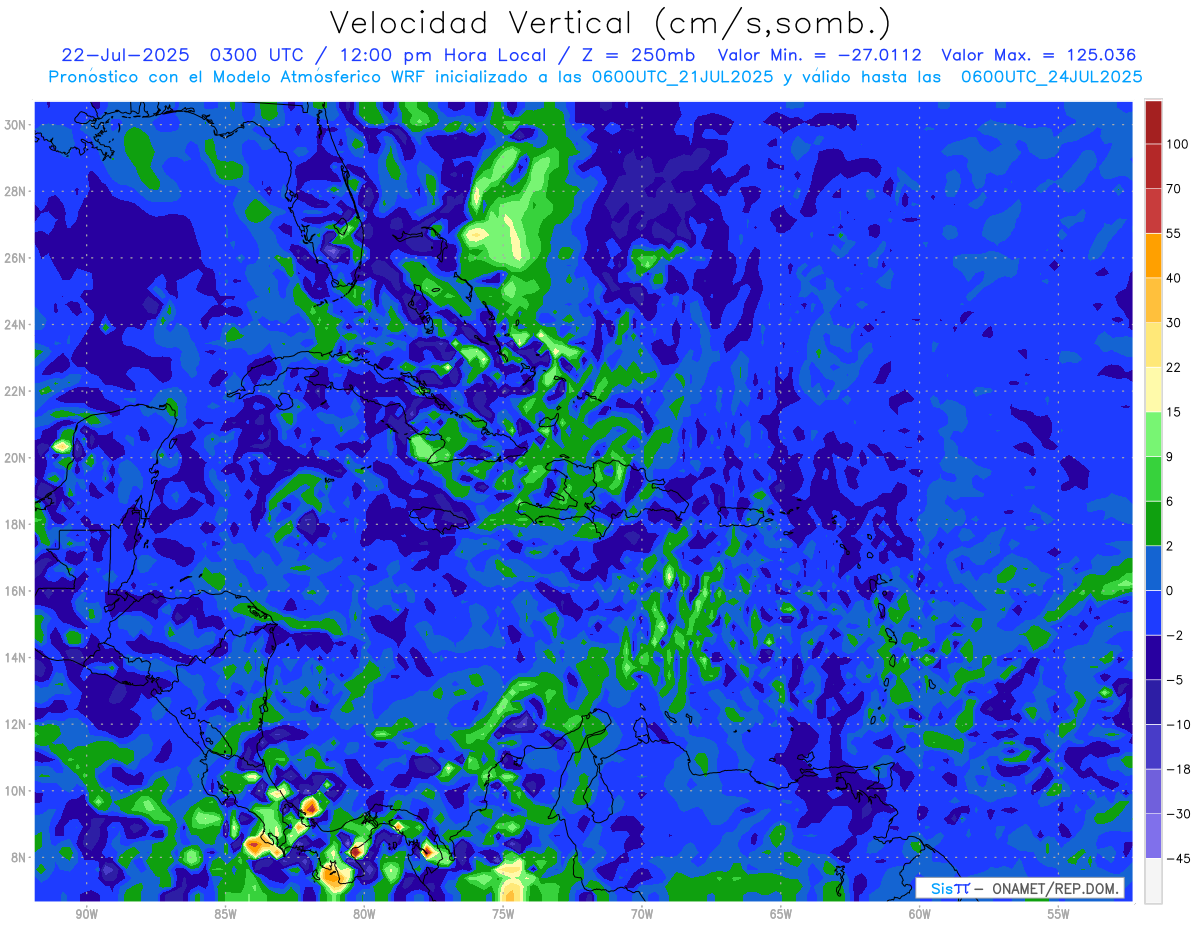Click the '55W' longitude label

1059,914
